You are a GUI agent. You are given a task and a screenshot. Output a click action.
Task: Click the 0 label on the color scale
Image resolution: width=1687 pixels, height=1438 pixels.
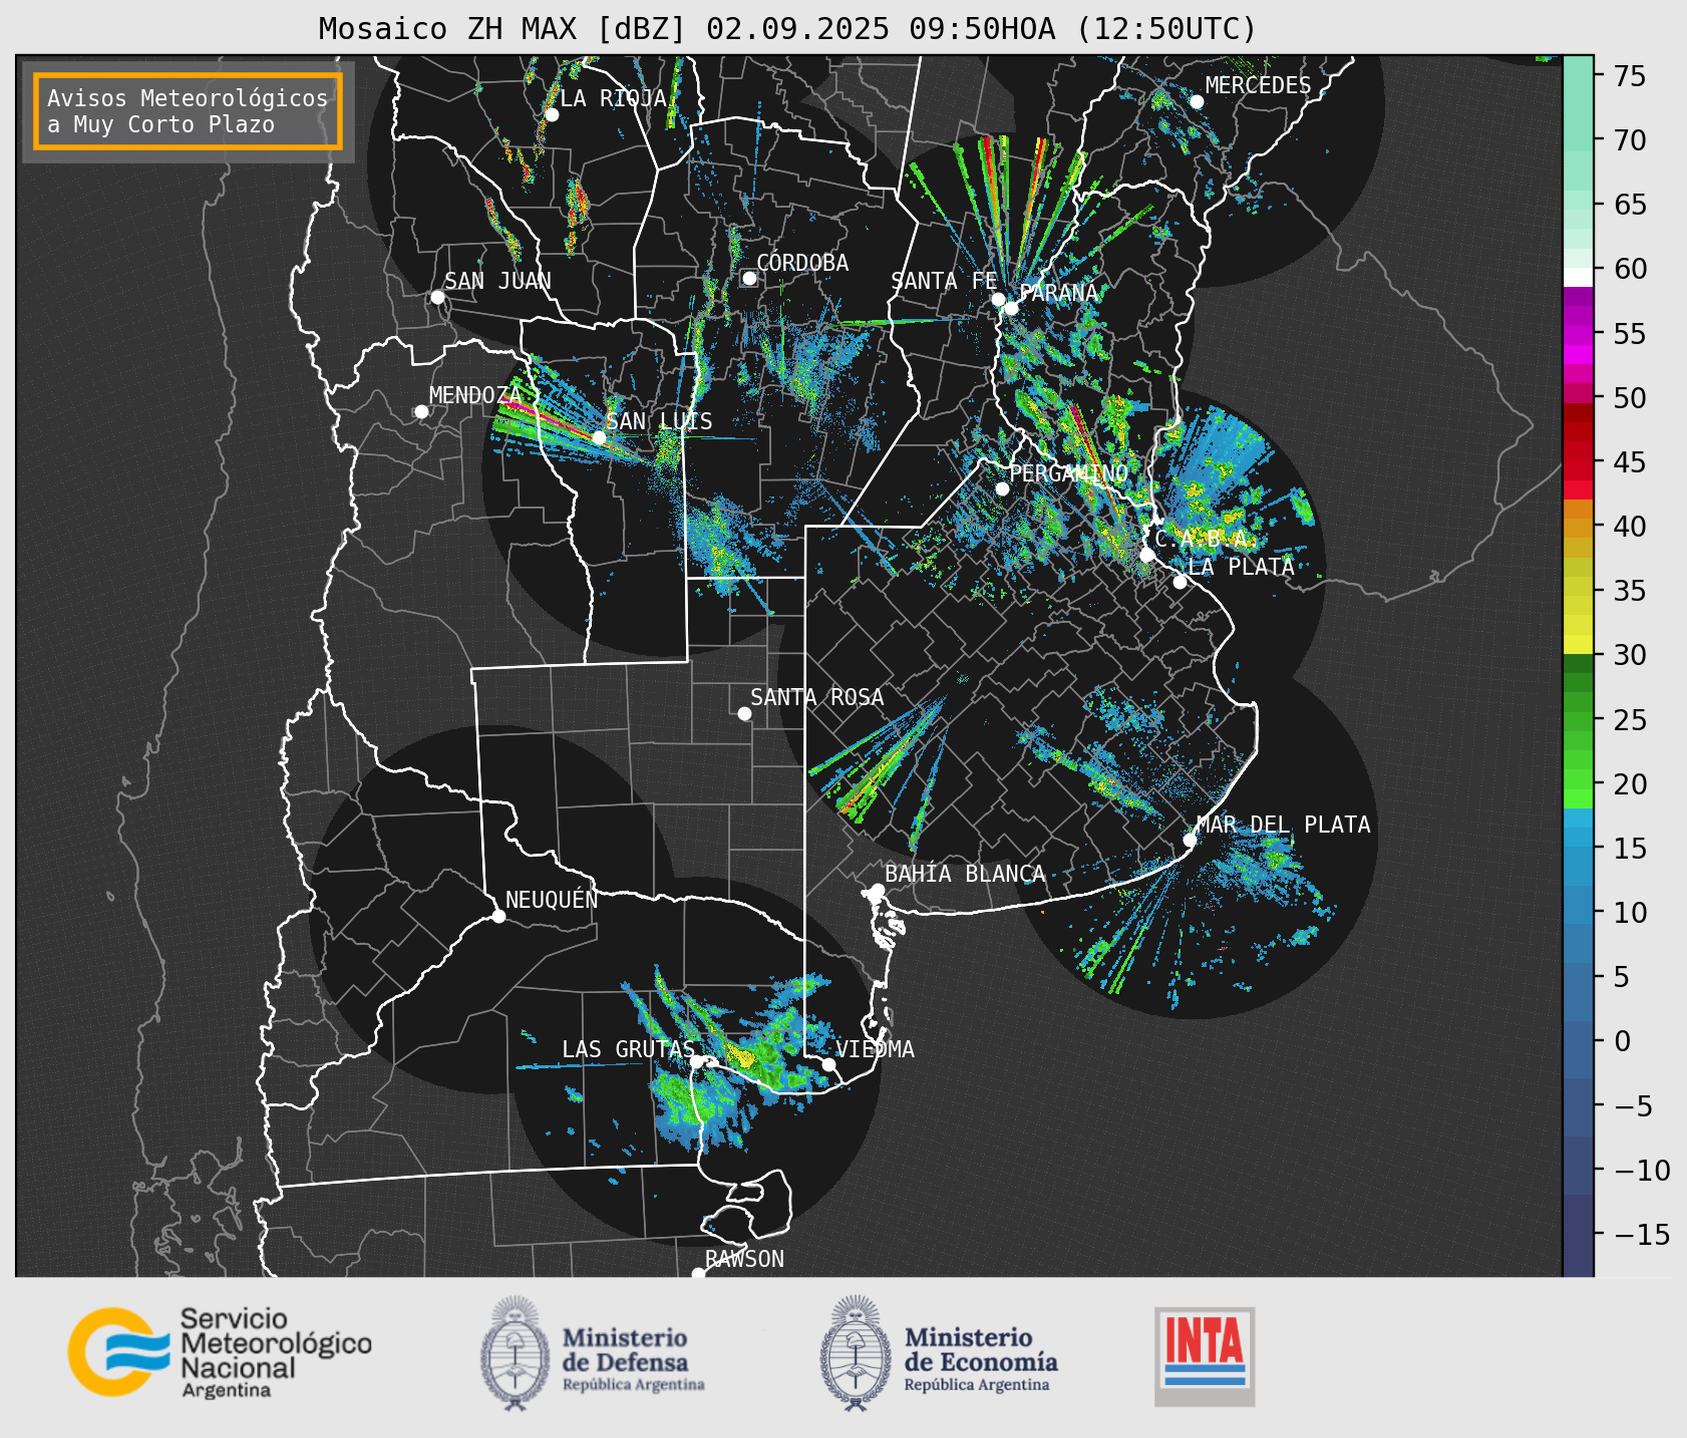pos(1622,1041)
